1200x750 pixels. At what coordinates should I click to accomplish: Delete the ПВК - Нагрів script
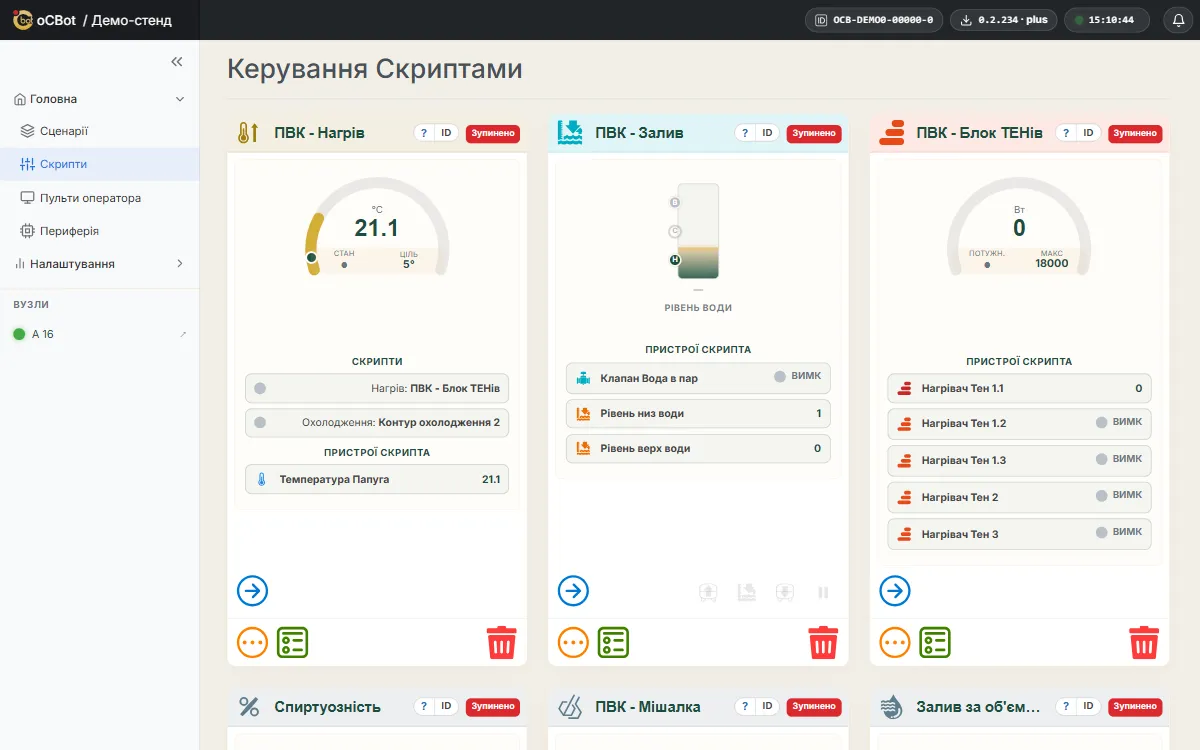tap(502, 642)
